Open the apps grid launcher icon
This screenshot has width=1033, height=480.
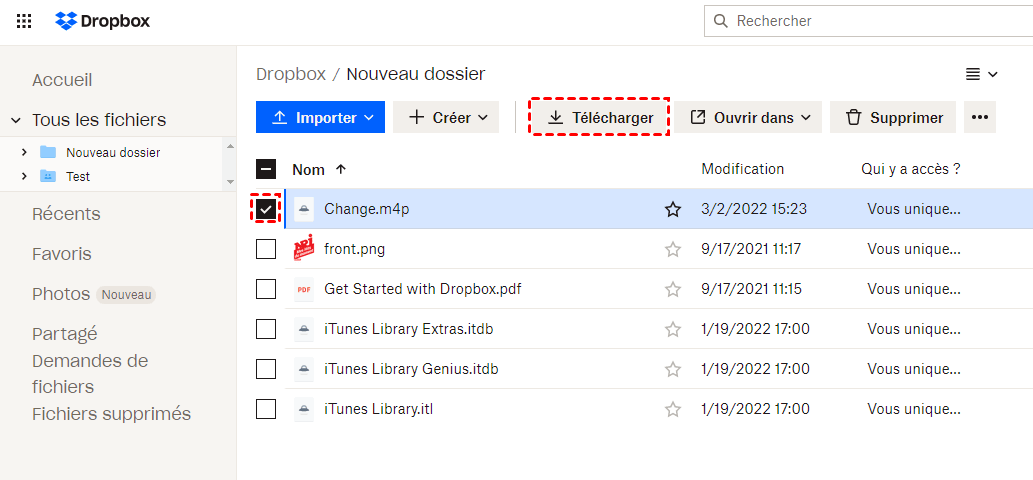click(x=24, y=21)
